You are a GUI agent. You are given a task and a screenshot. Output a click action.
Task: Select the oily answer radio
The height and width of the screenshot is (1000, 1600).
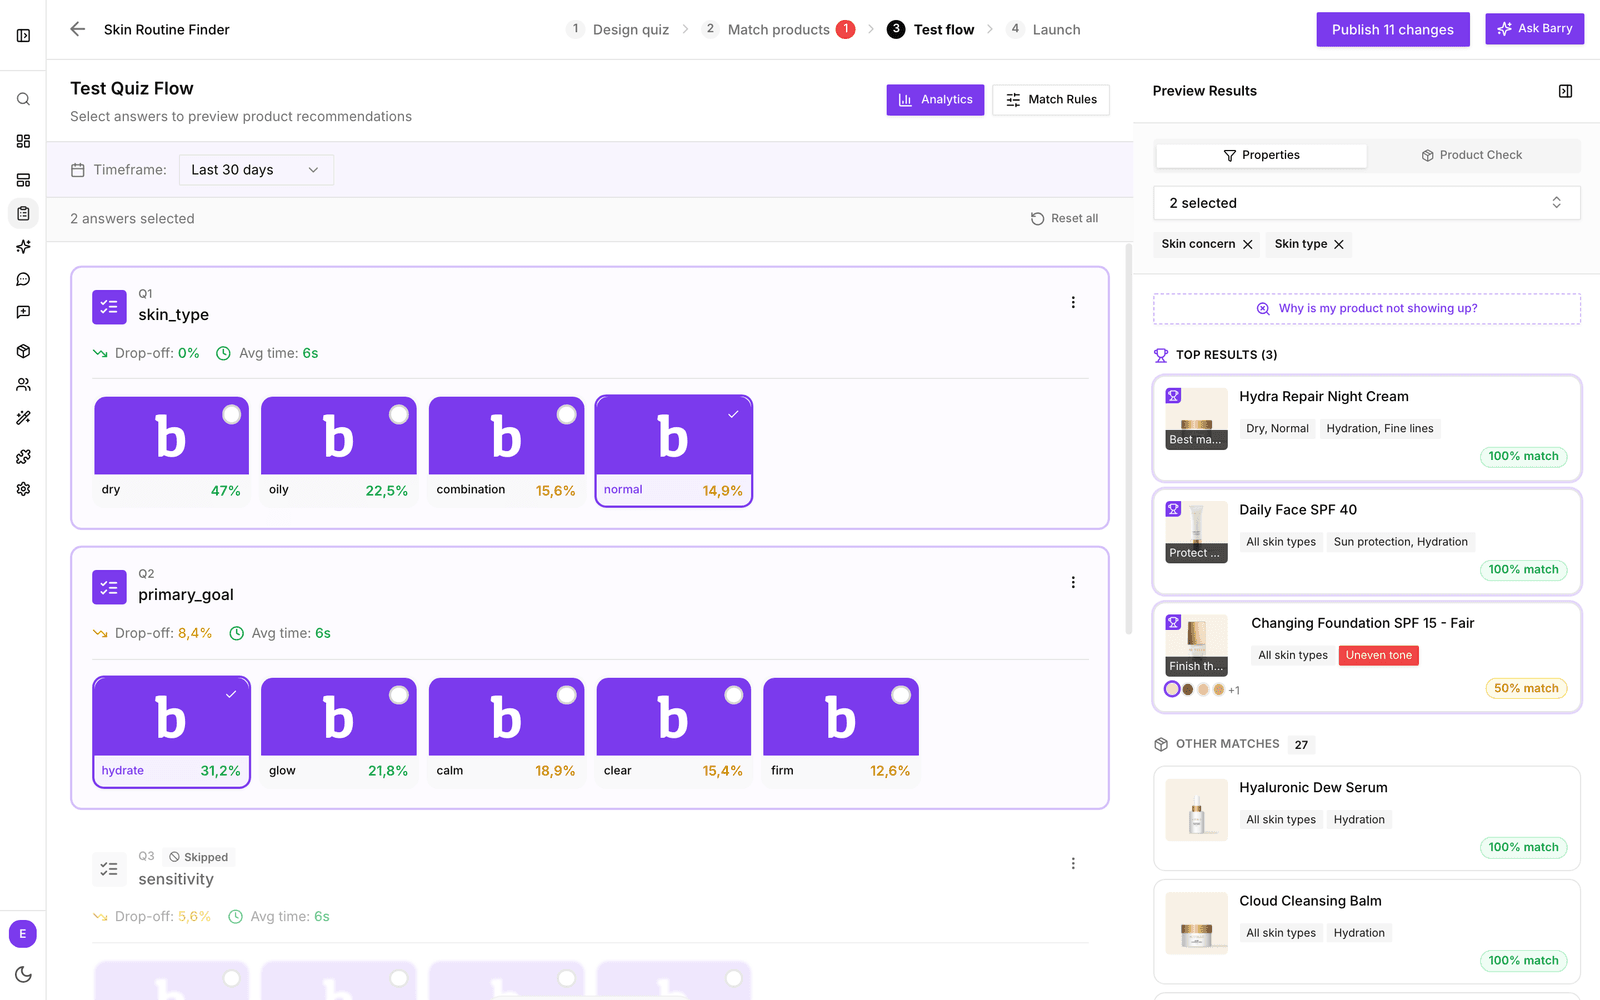click(398, 414)
